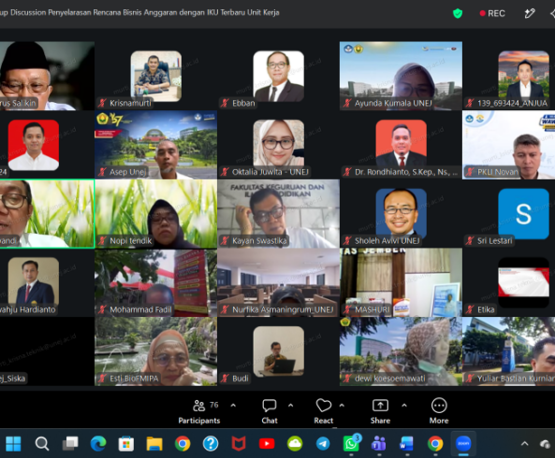Click the Windows Start button

[13, 443]
